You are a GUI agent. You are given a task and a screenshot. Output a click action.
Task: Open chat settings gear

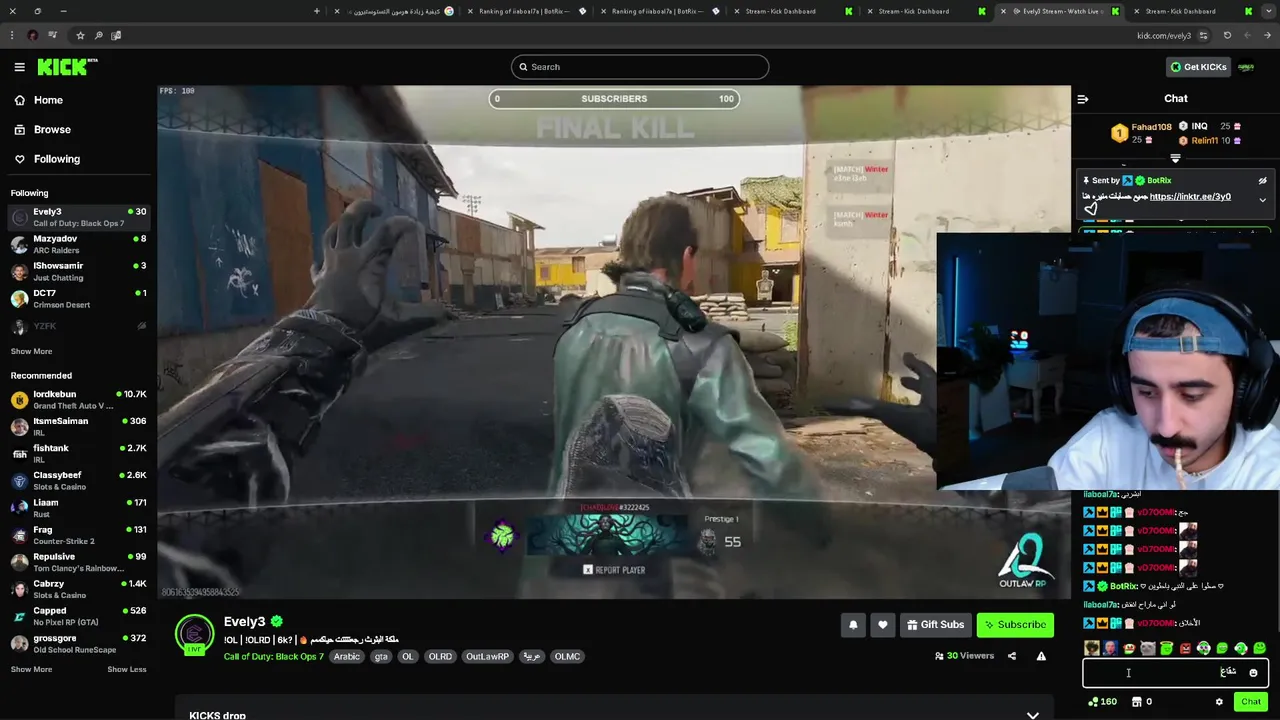pos(1219,702)
